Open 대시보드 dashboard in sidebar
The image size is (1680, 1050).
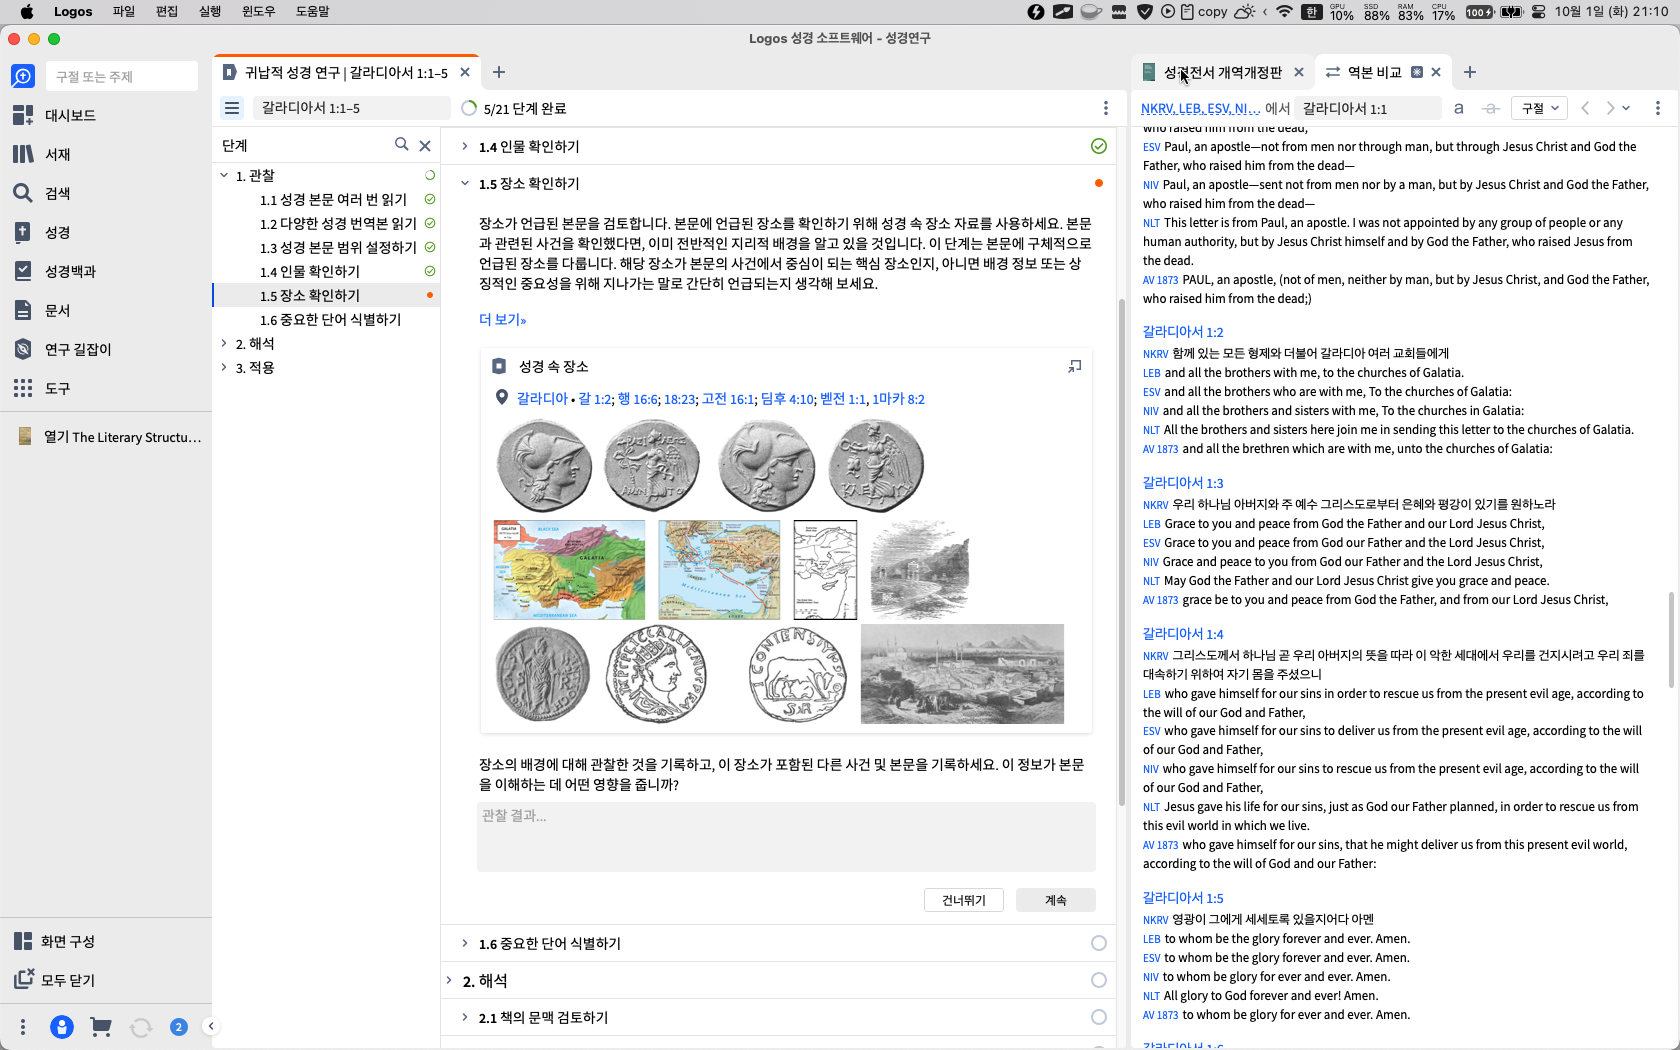pos(55,115)
